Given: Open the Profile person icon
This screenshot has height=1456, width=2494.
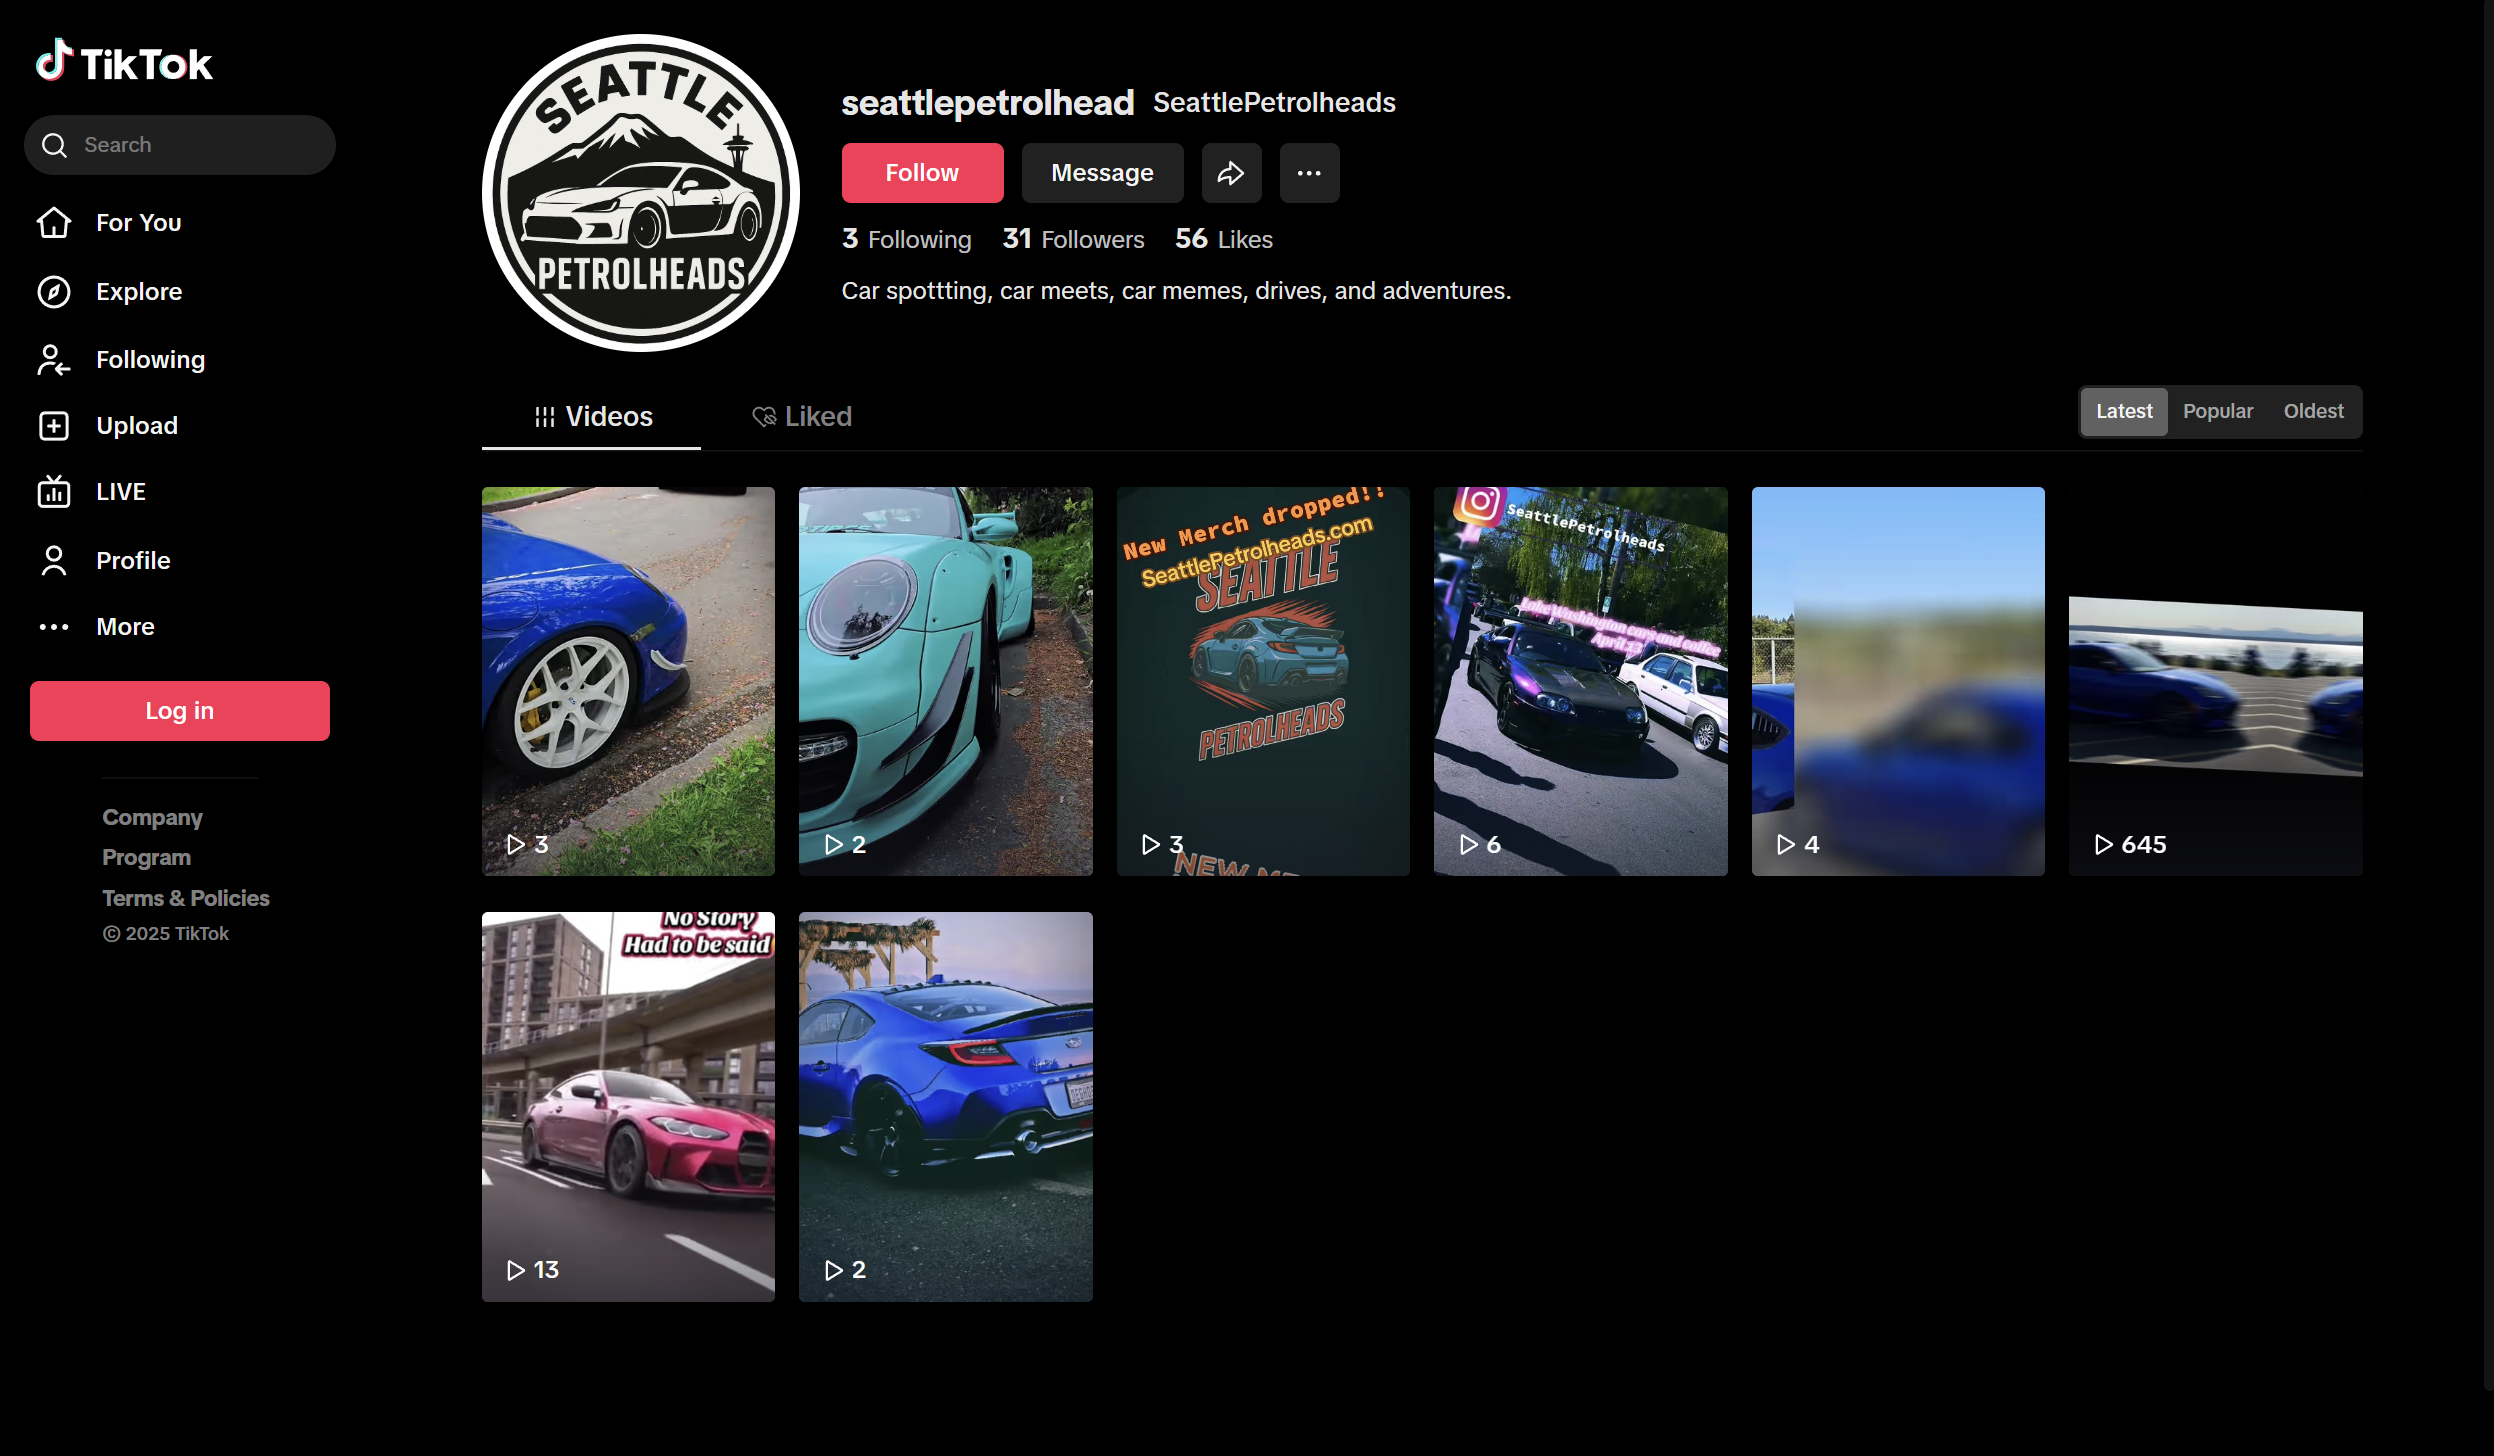Looking at the screenshot, I should (54, 561).
